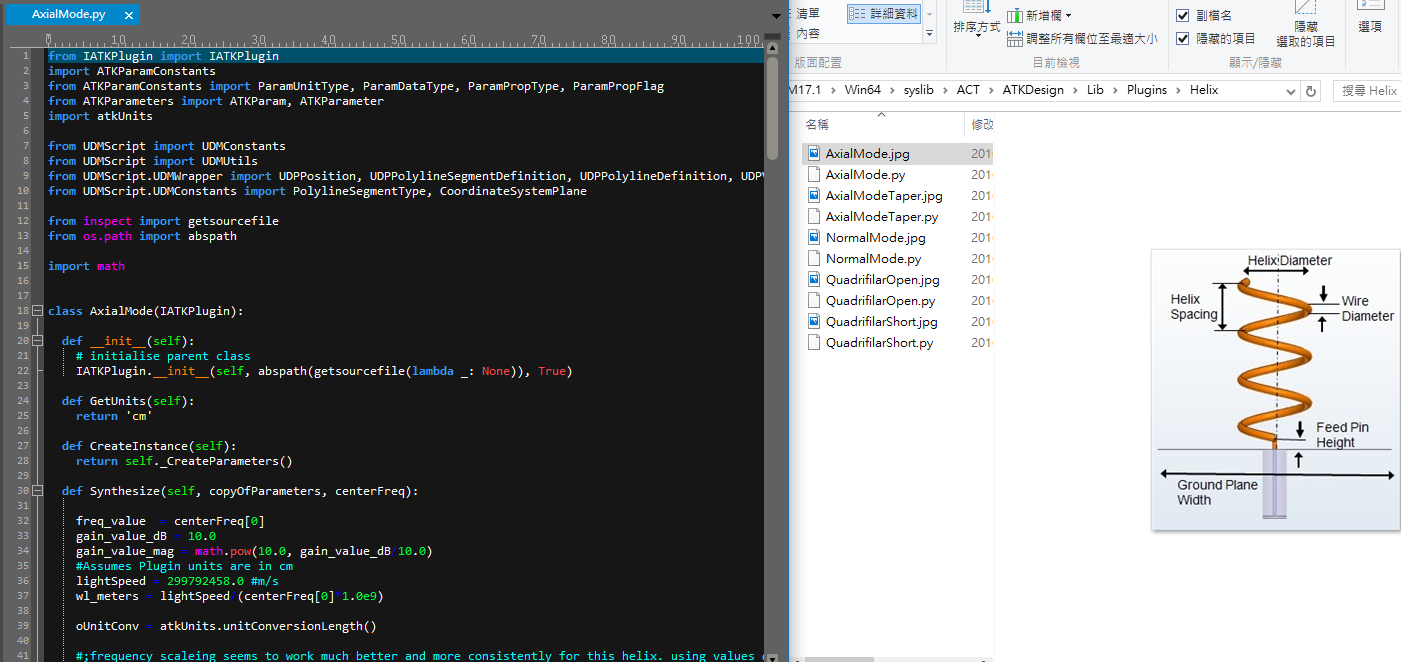Collapse the class AxialMode code fold

pos(38,311)
